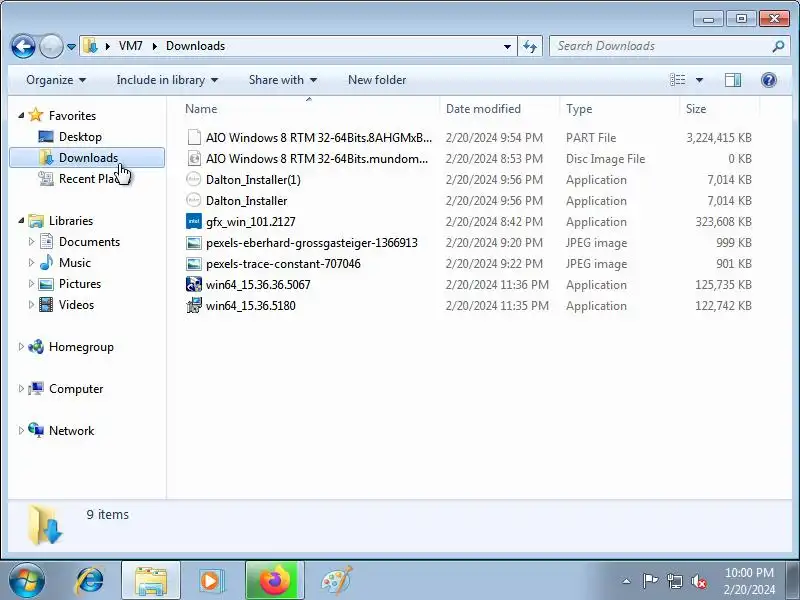The height and width of the screenshot is (600, 800).
Task: Click the gfx_win_101.2127 Intel icon
Action: pos(194,221)
